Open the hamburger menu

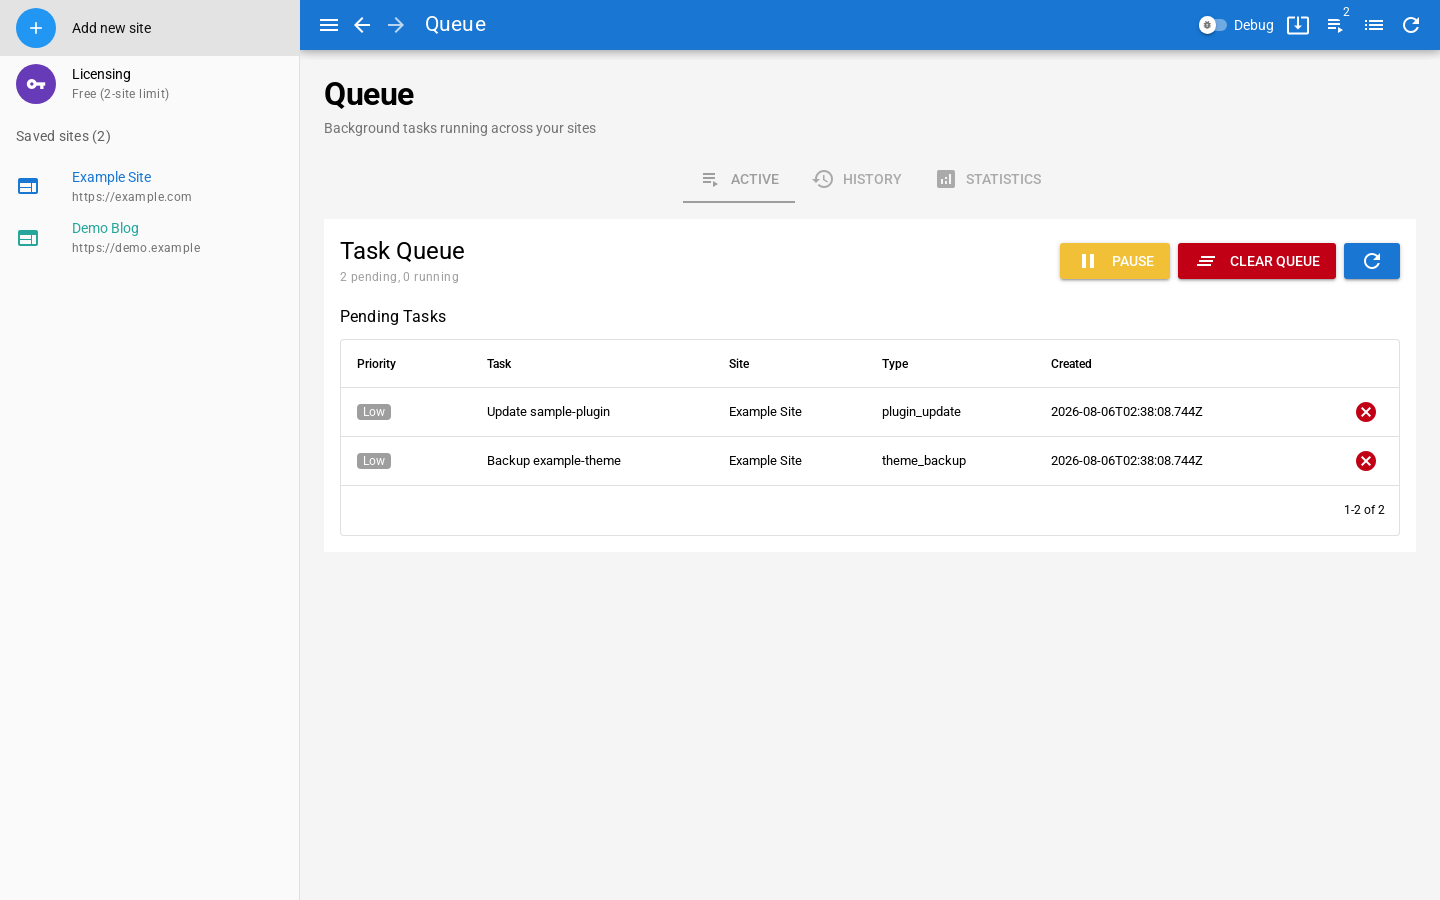pos(329,25)
